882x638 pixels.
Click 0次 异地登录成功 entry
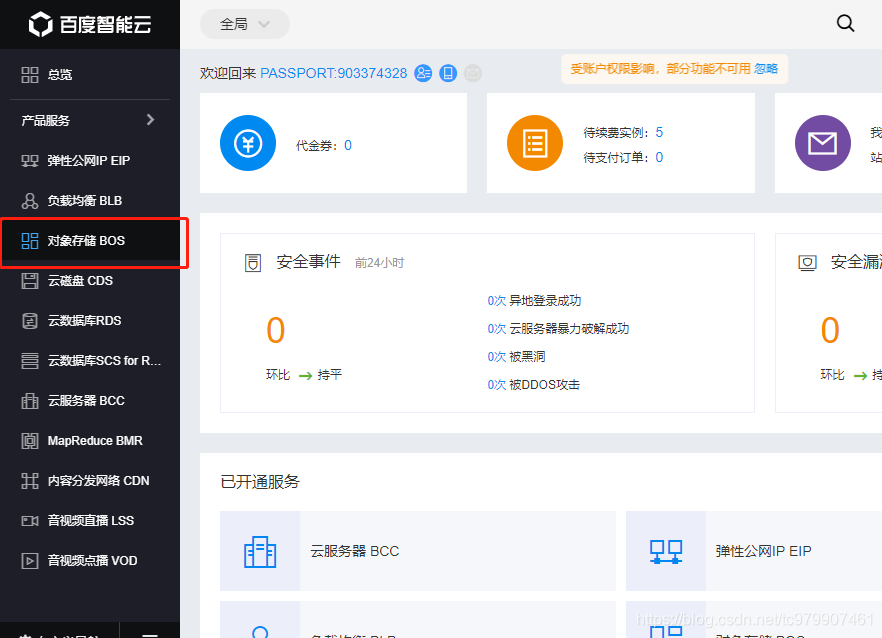(x=534, y=300)
